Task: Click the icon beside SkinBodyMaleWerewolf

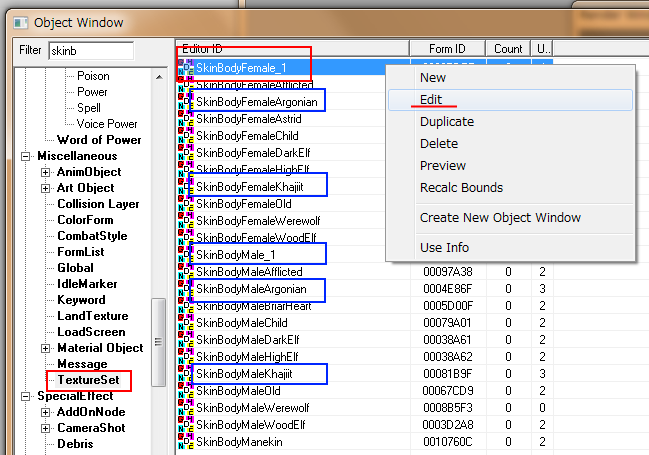Action: coord(186,407)
